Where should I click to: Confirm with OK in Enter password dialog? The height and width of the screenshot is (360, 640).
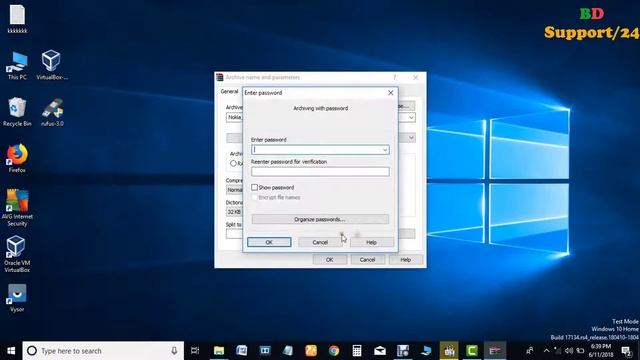(x=269, y=242)
